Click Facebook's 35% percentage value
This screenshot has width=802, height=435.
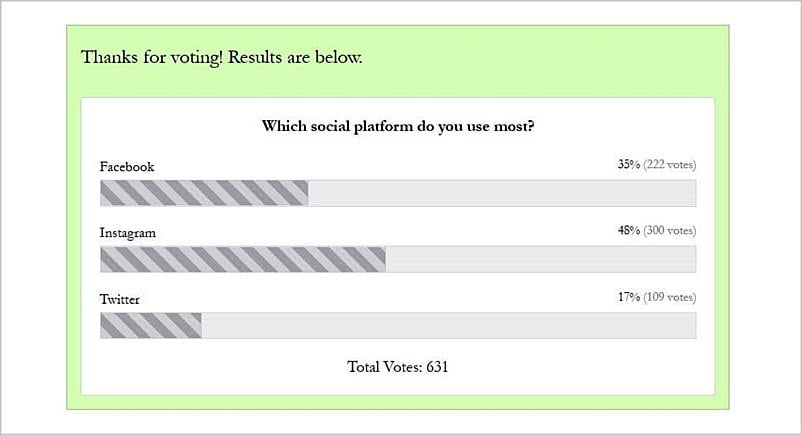[x=628, y=165]
